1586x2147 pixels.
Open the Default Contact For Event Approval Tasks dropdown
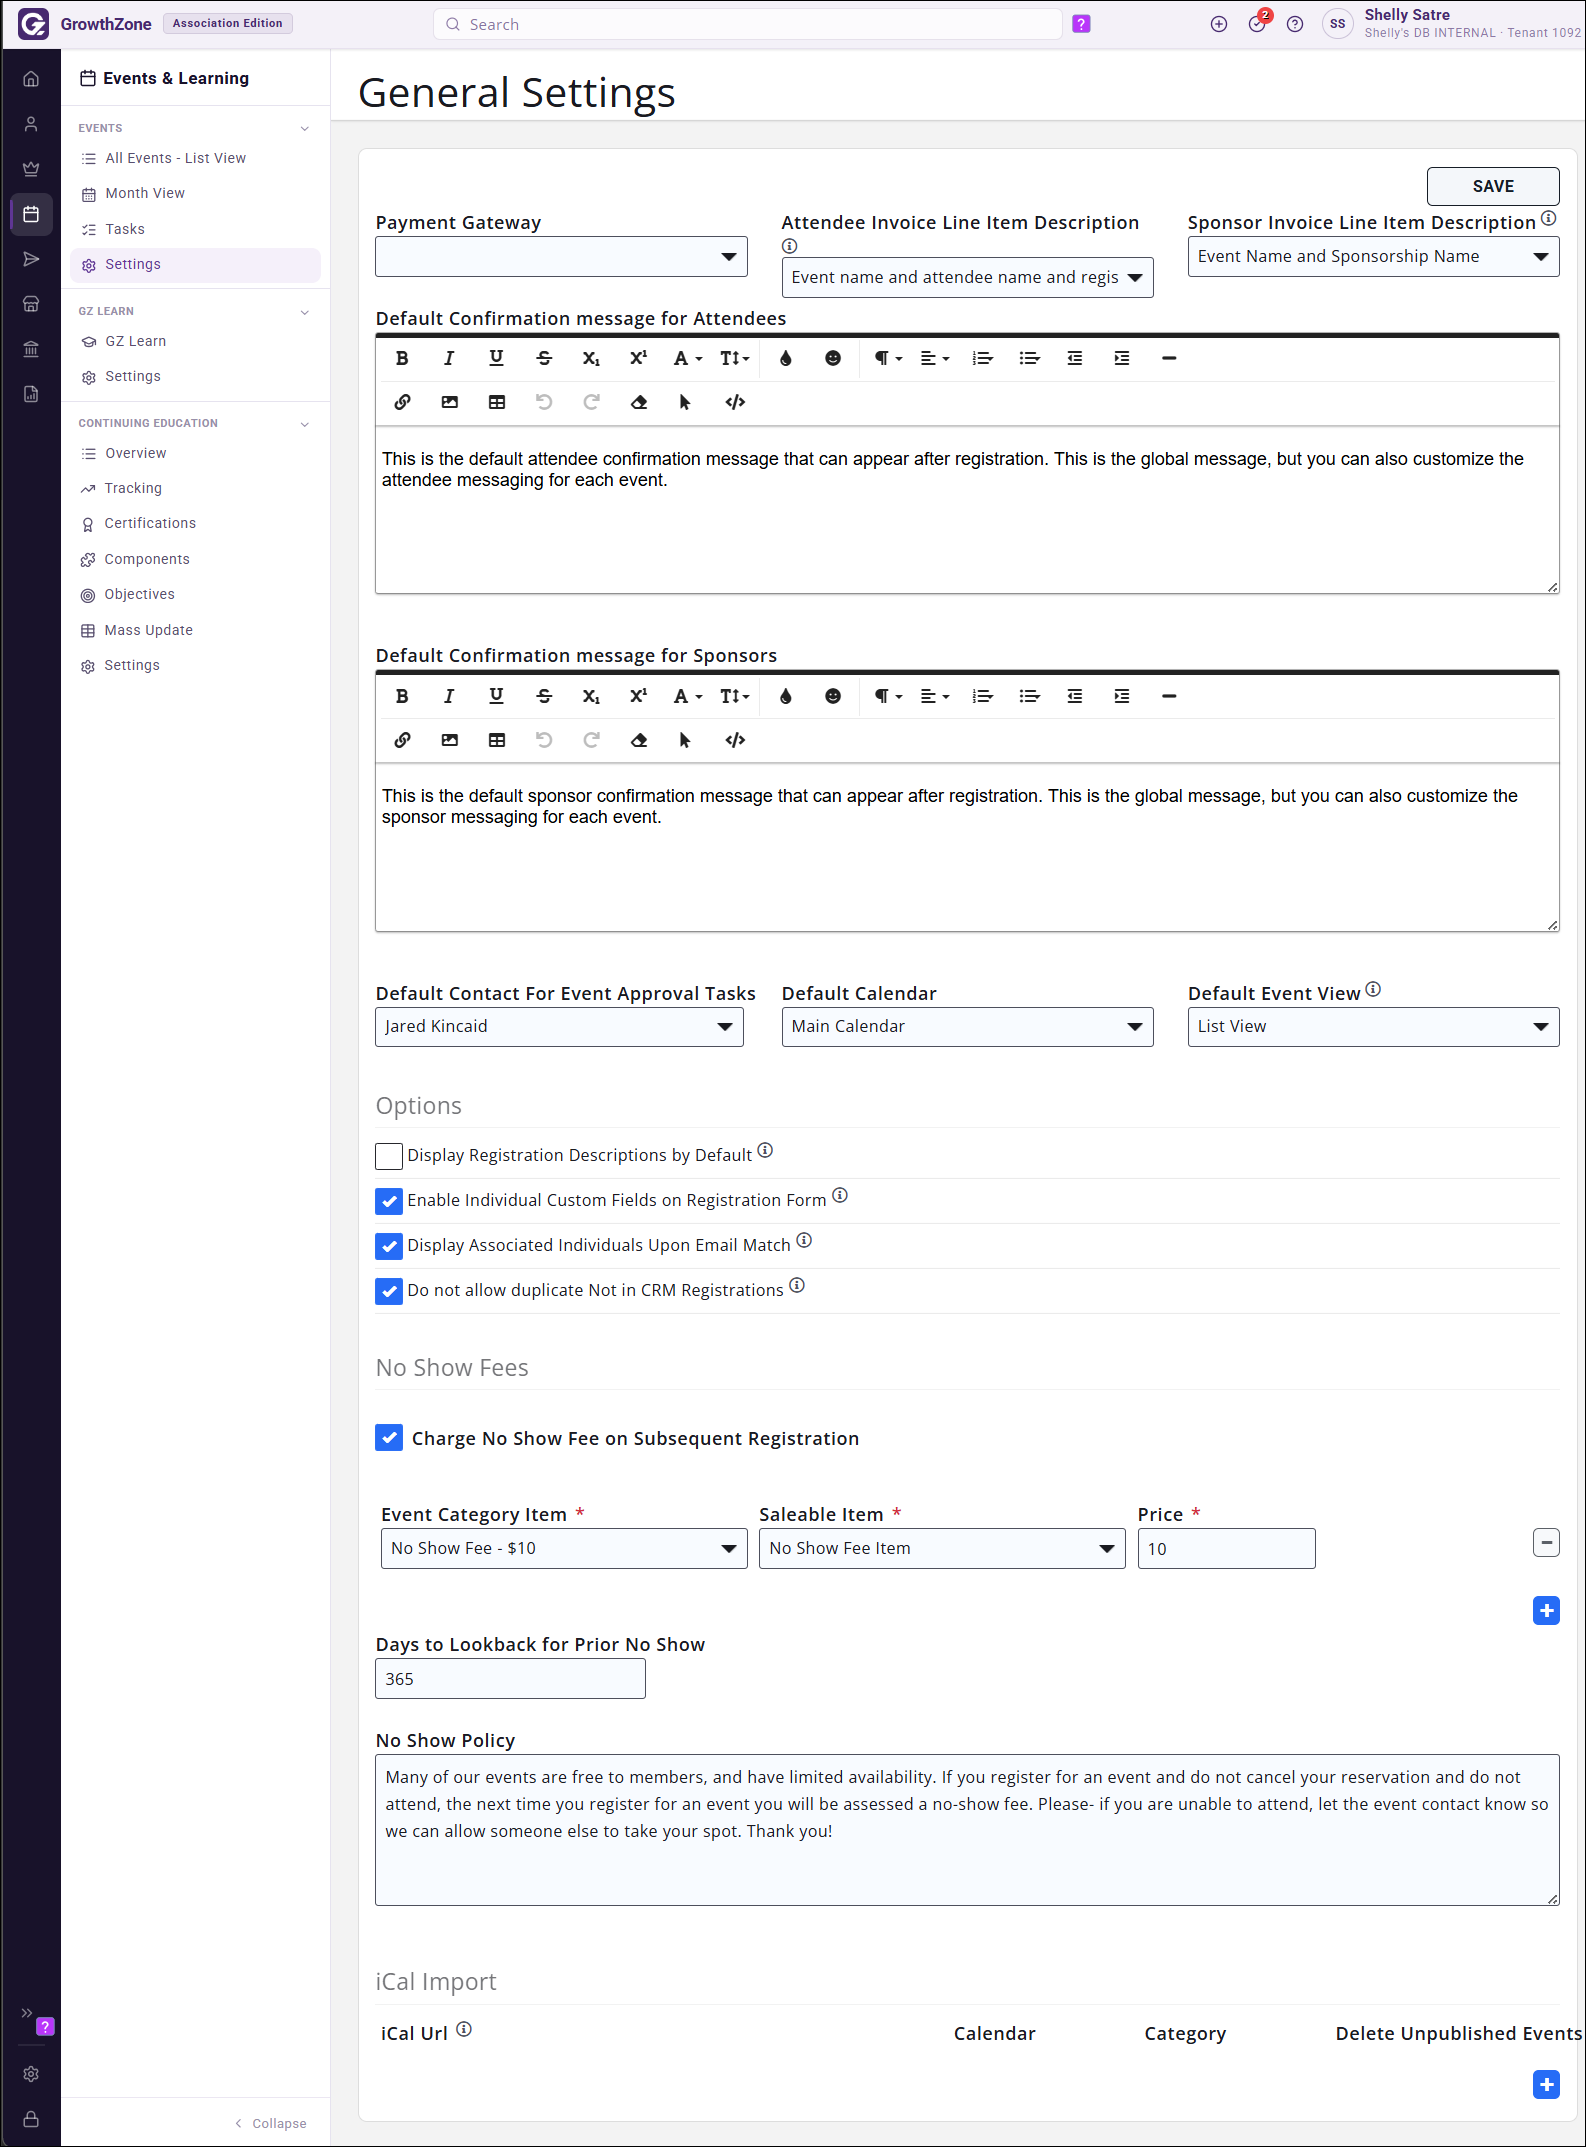(x=559, y=1027)
